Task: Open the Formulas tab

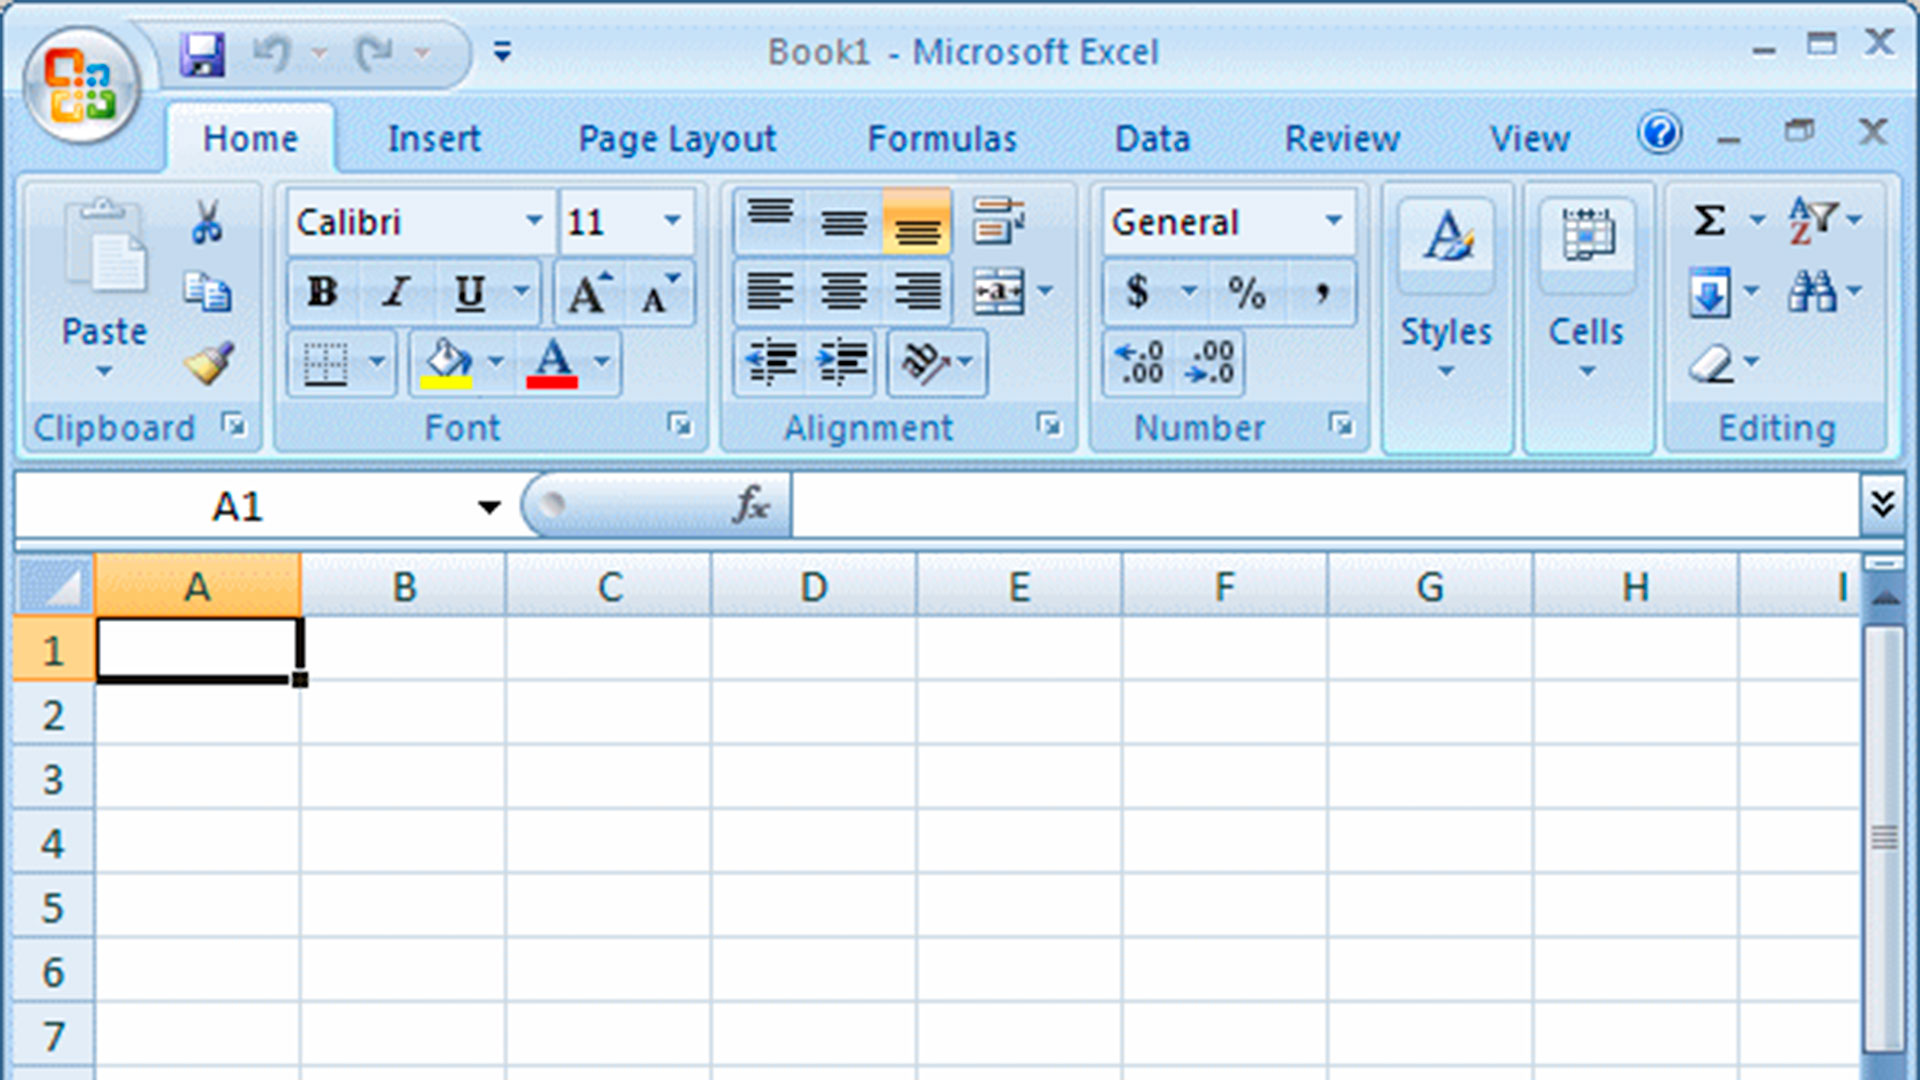Action: click(941, 139)
